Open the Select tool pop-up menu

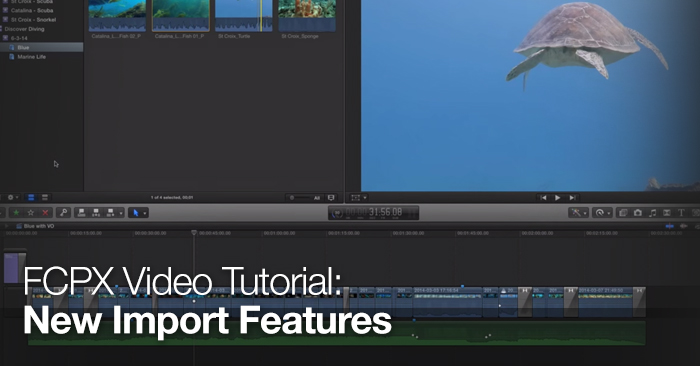pos(138,213)
